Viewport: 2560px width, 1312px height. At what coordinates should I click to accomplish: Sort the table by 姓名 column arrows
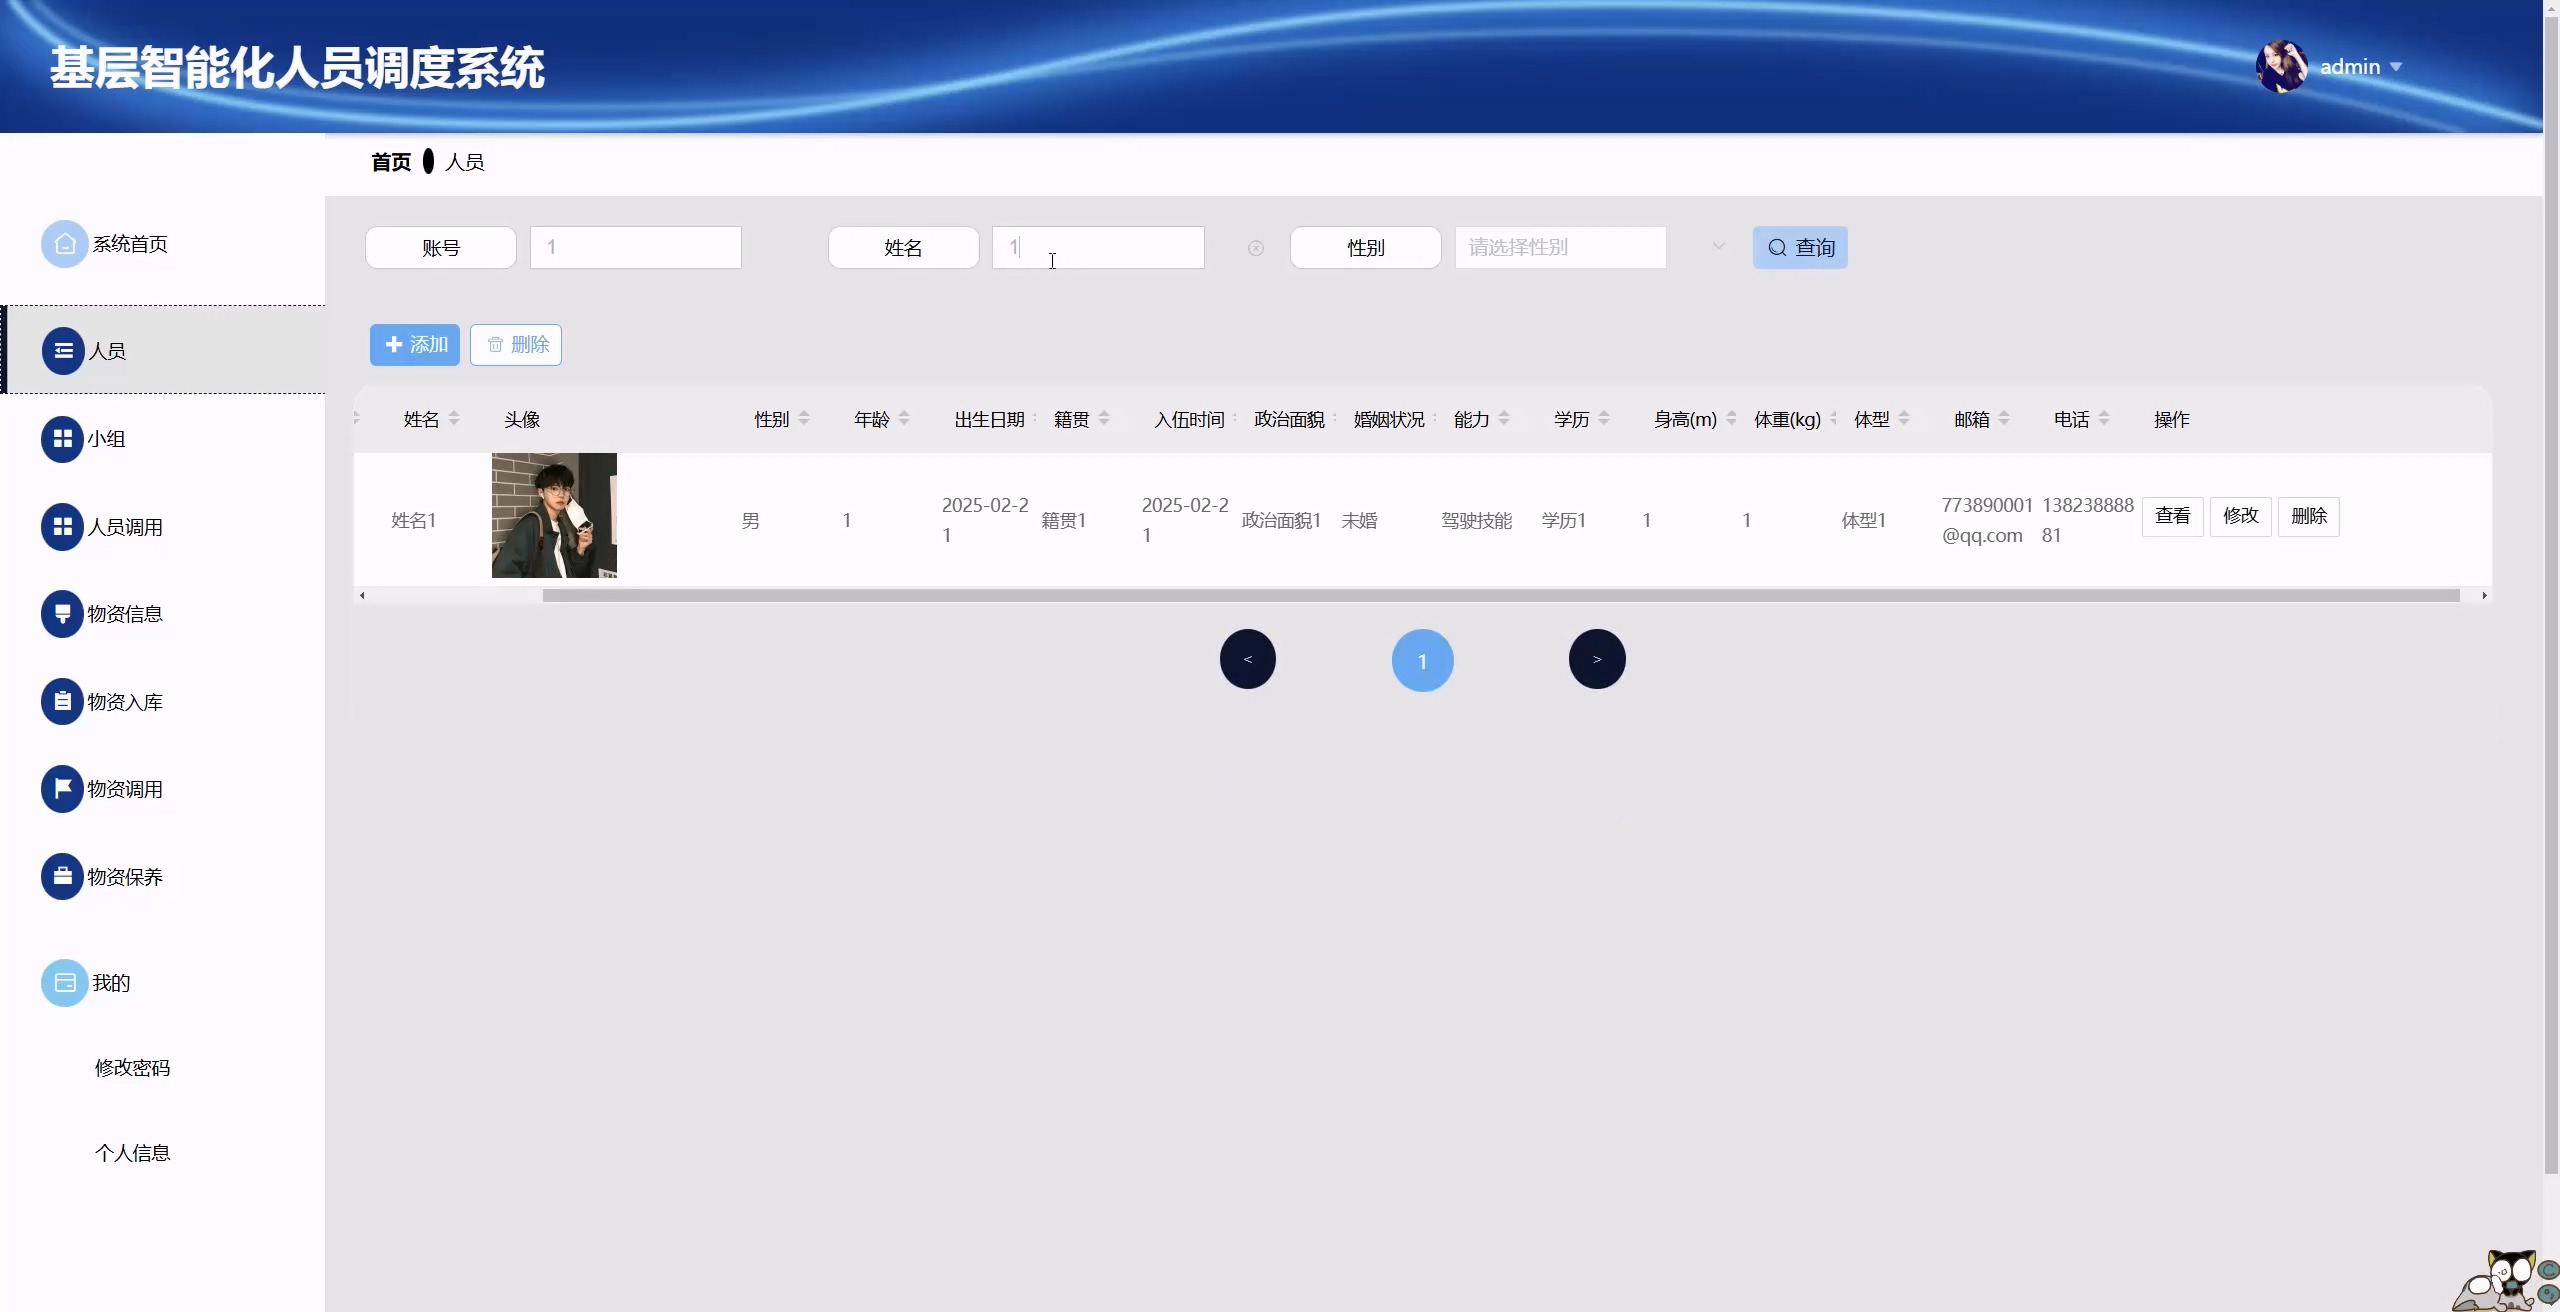coord(454,419)
